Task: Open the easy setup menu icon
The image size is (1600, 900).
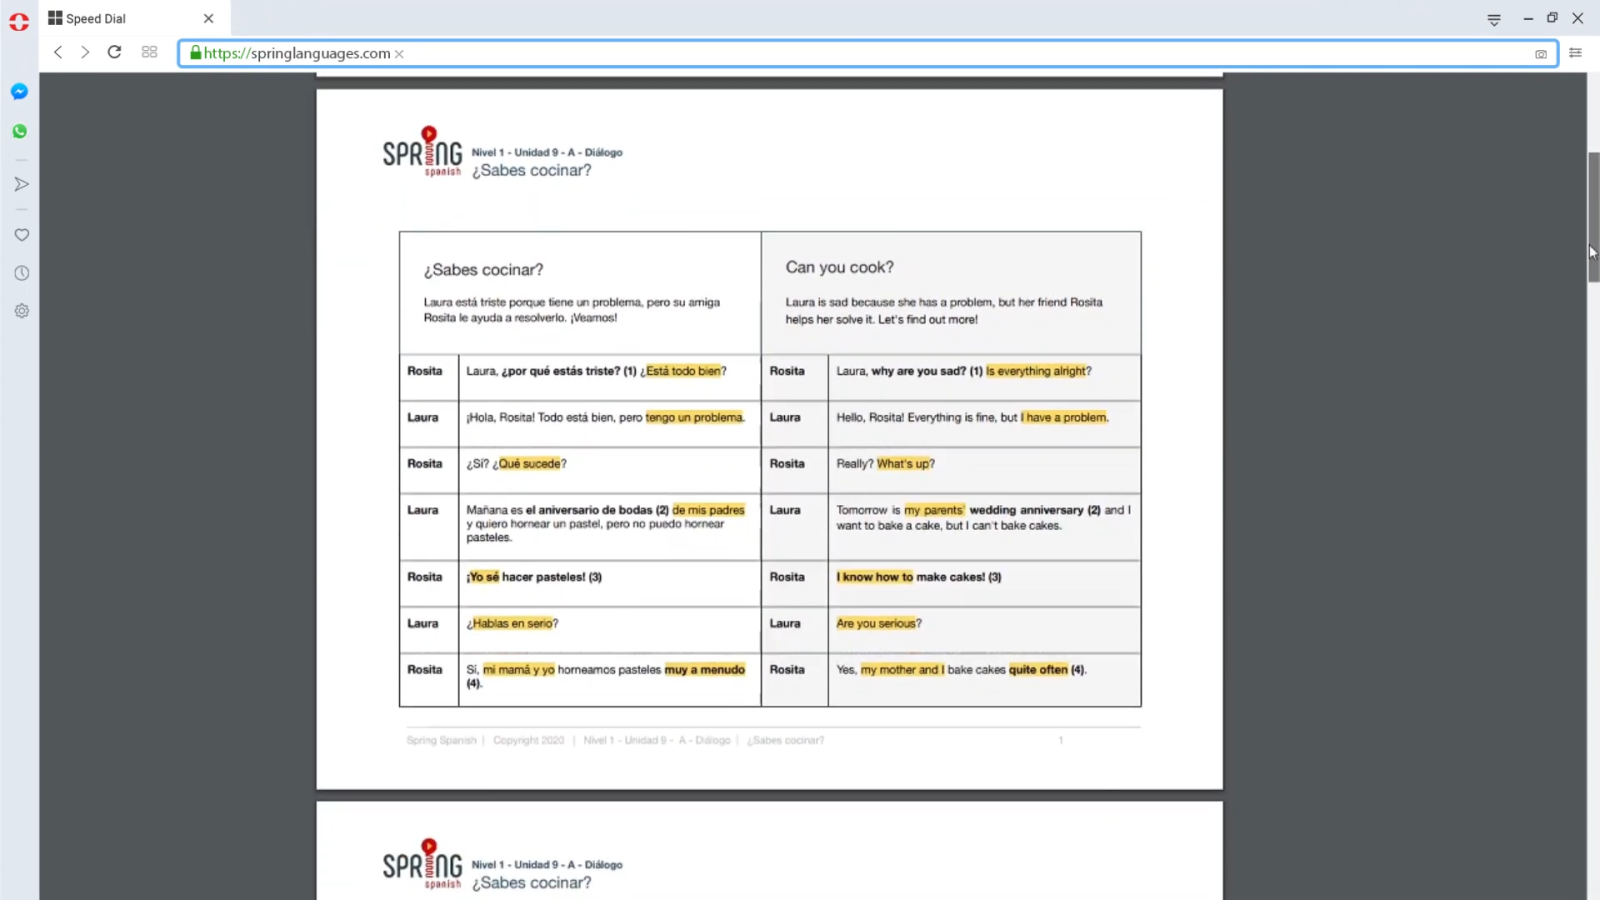Action: click(x=1575, y=53)
